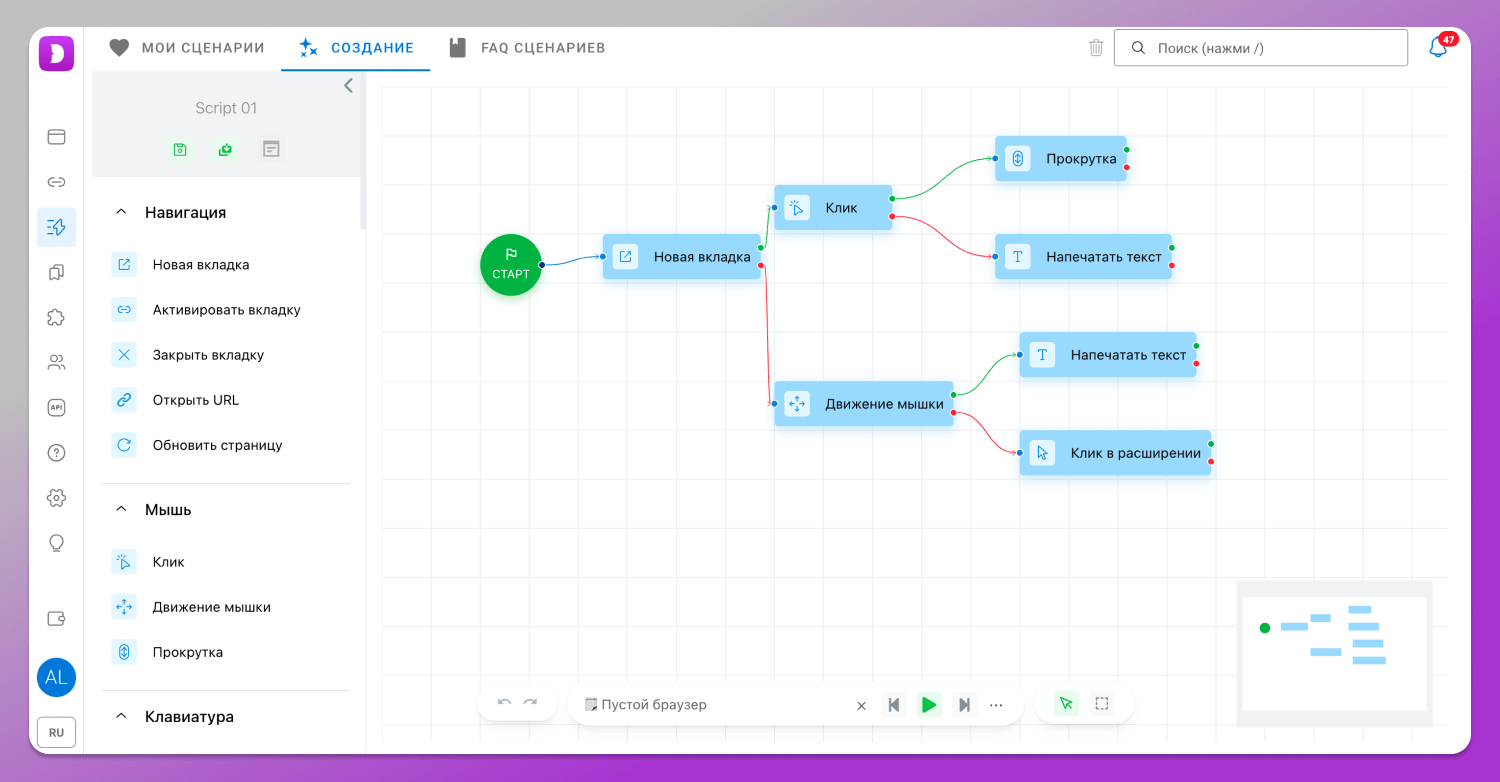Collapse the Навигация section
The width and height of the screenshot is (1500, 782).
(121, 212)
